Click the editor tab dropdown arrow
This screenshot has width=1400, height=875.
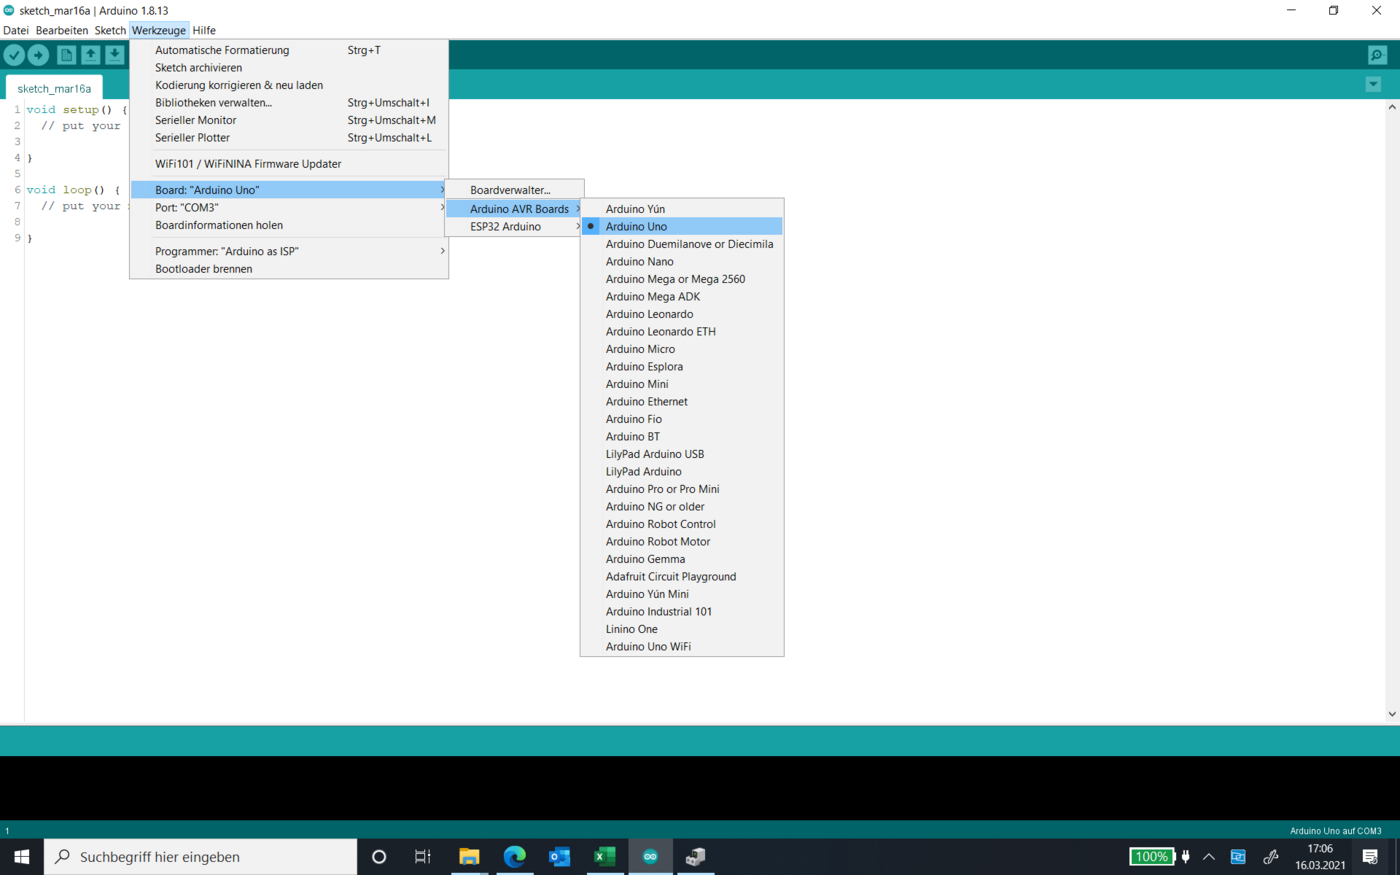pyautogui.click(x=1372, y=84)
